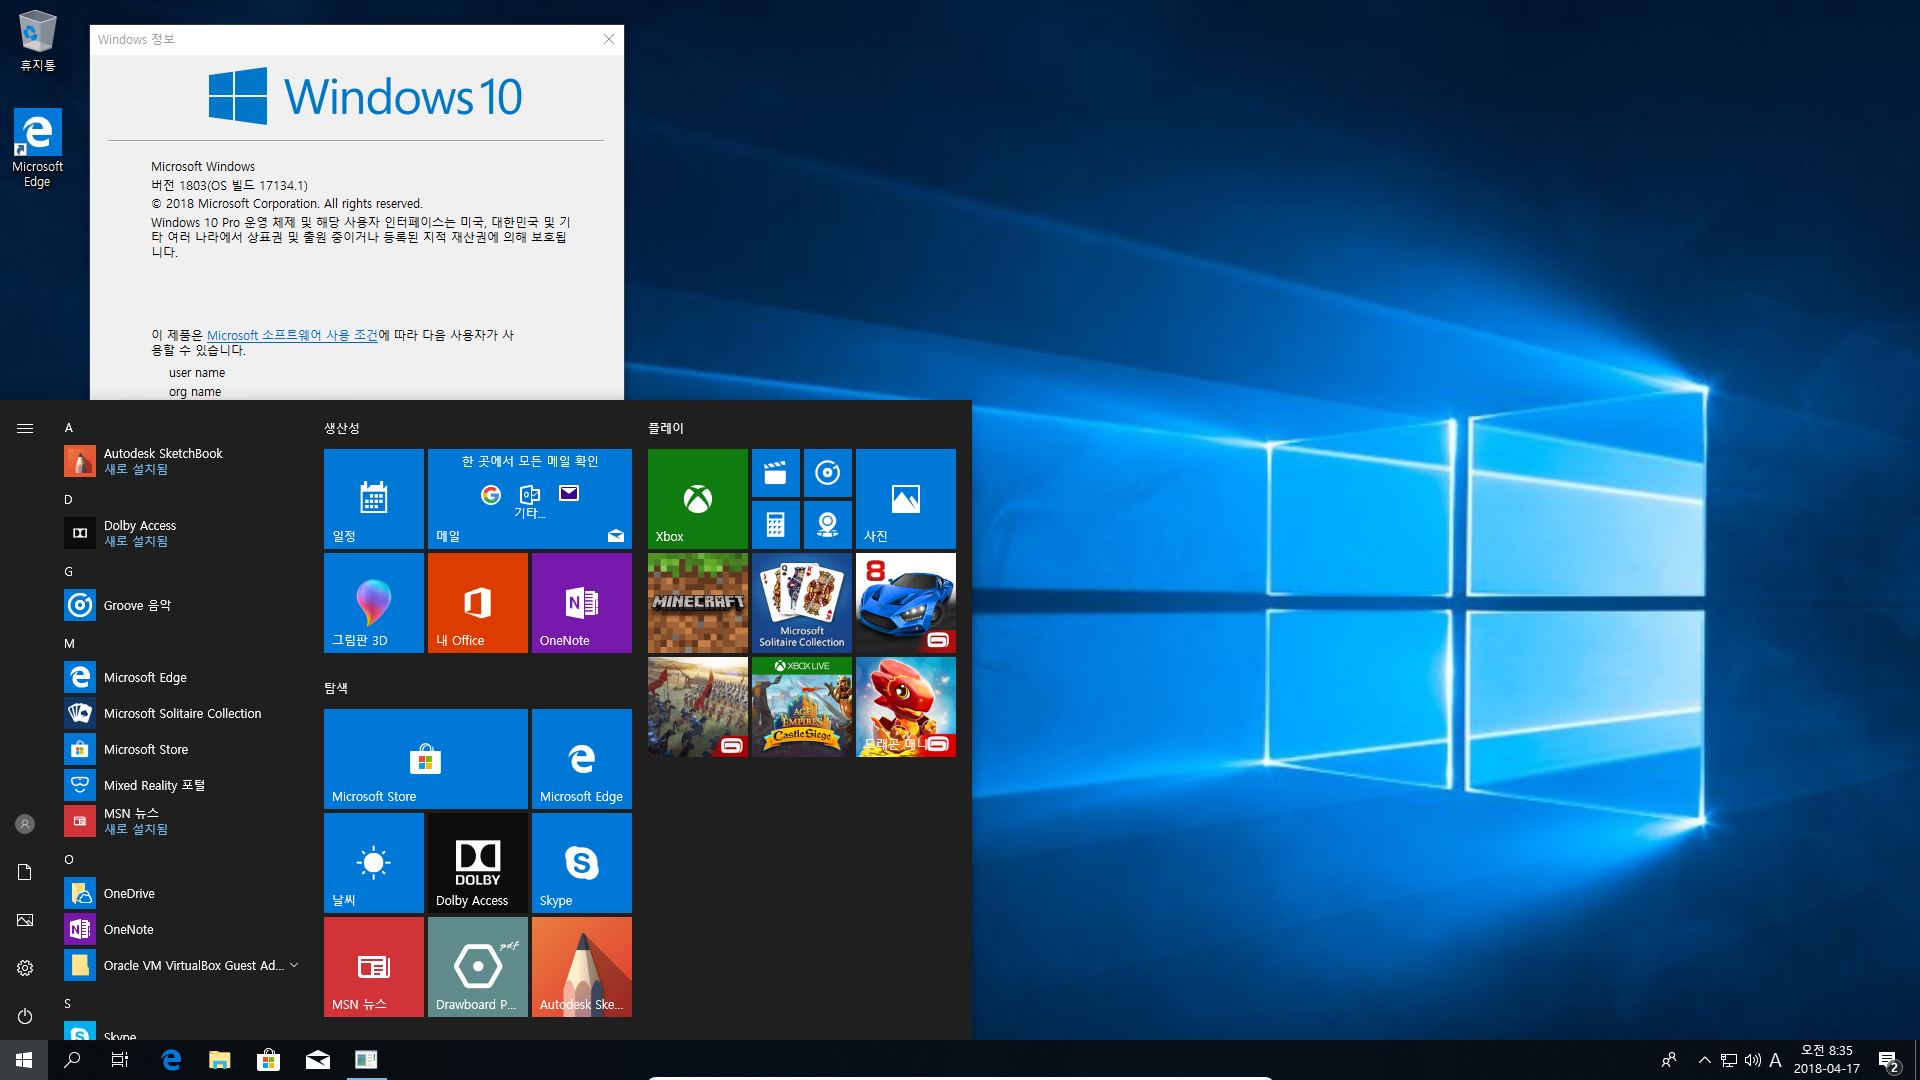Open Skype tile in Start menu
The image size is (1920, 1080).
click(582, 862)
